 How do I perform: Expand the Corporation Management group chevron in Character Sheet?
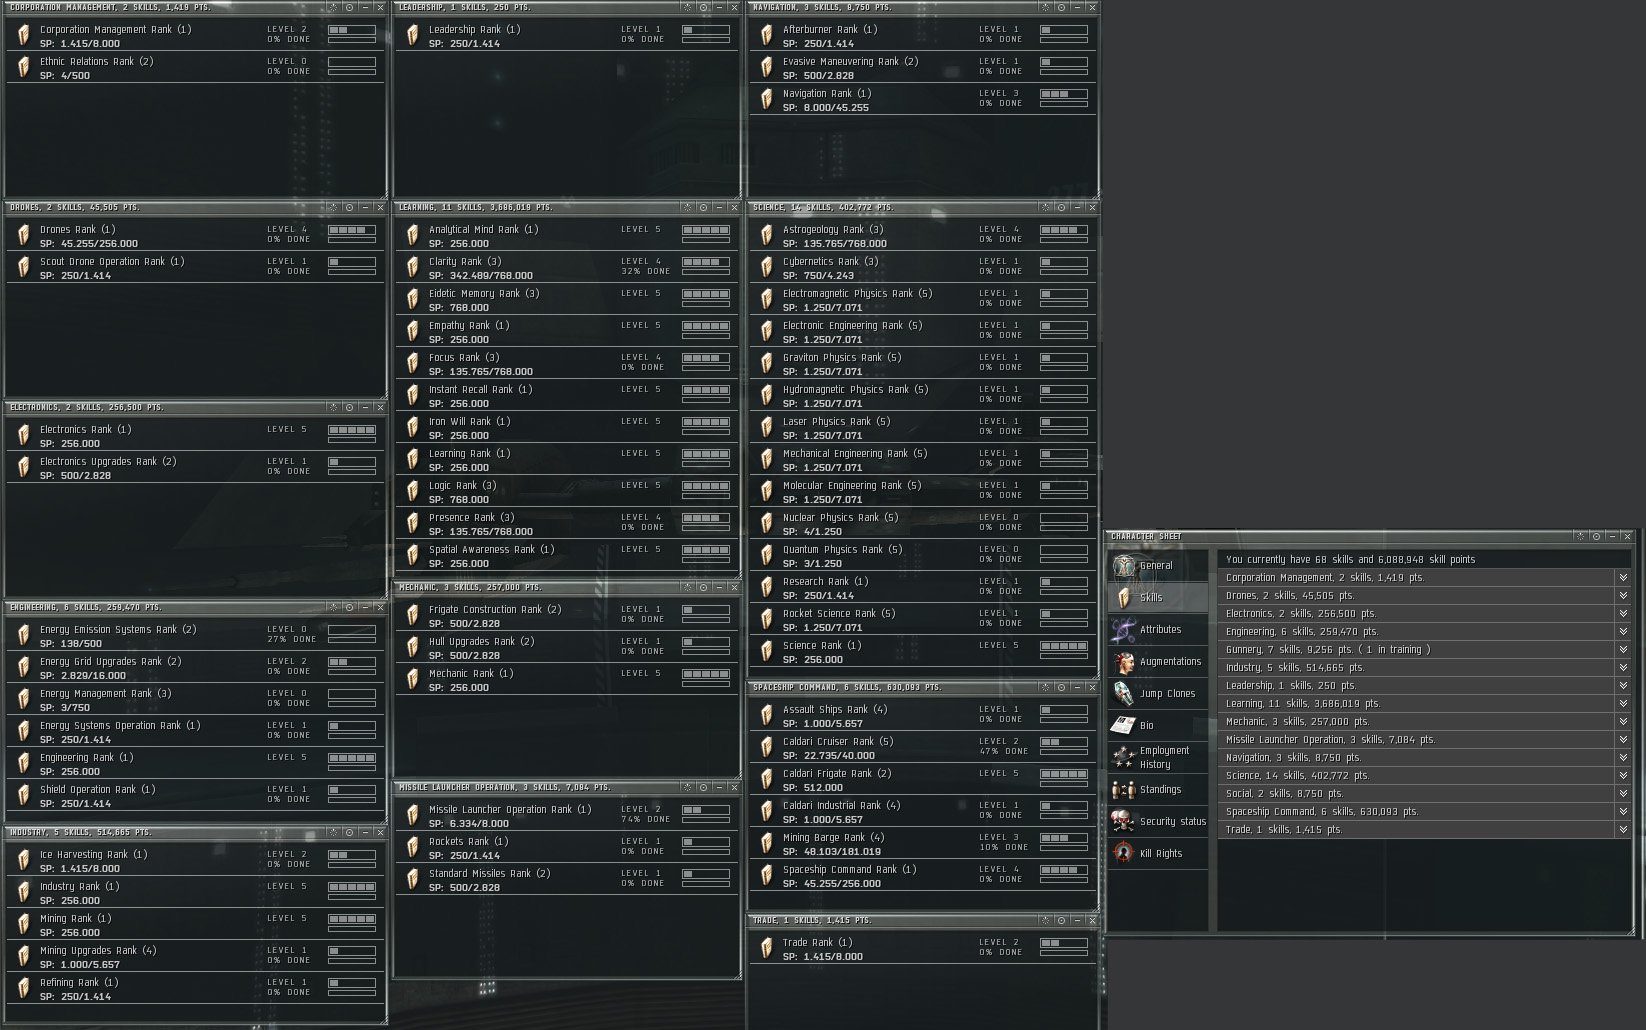pyautogui.click(x=1623, y=578)
